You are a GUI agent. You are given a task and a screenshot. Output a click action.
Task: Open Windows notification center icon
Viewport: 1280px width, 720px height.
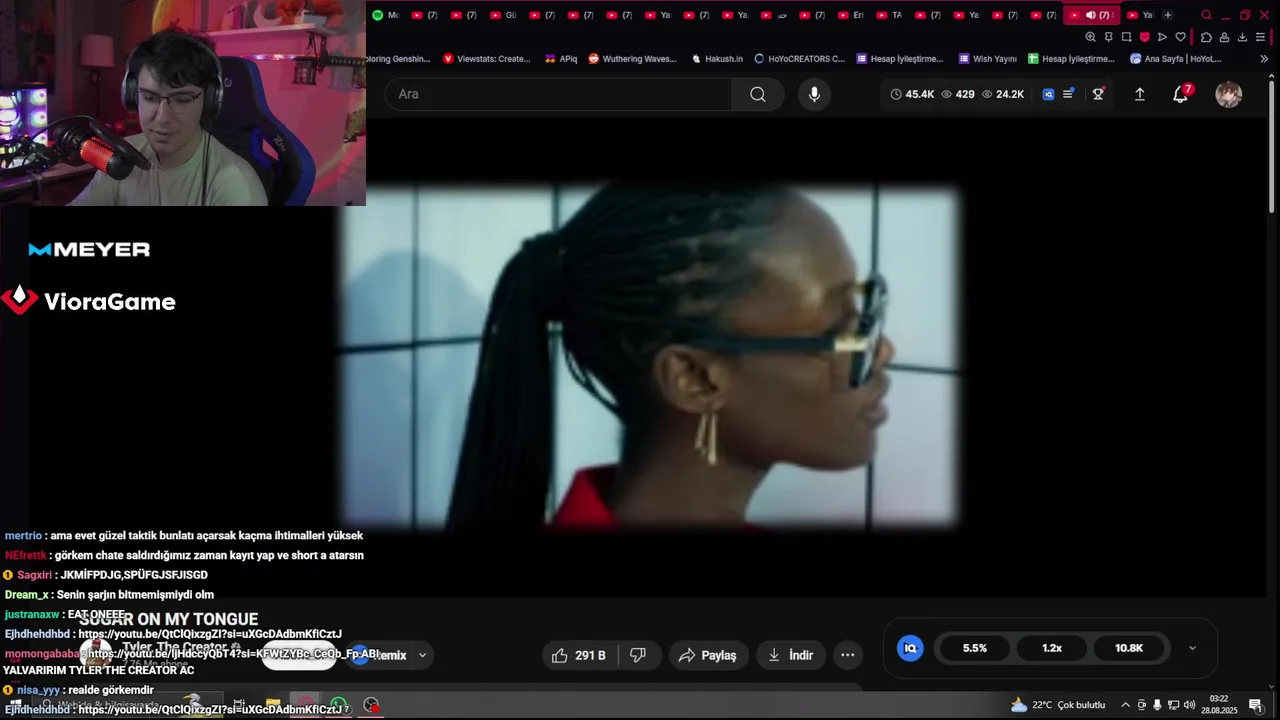[1255, 705]
